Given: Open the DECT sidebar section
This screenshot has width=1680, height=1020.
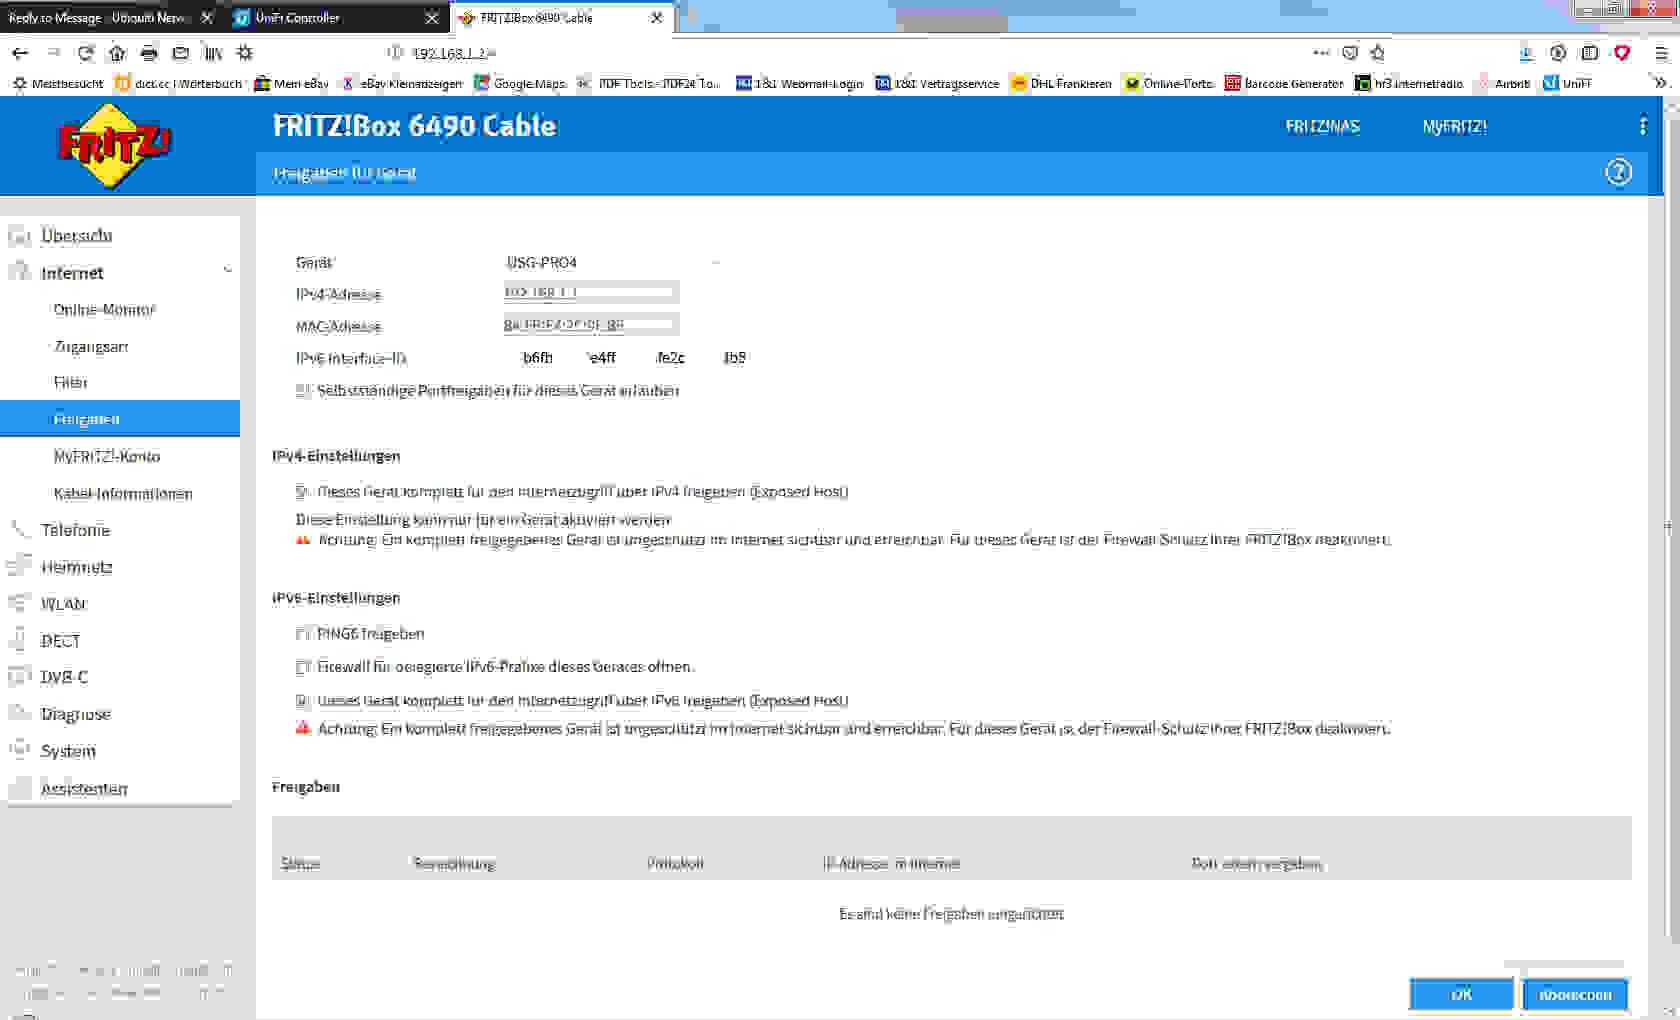Looking at the screenshot, I should [x=60, y=641].
